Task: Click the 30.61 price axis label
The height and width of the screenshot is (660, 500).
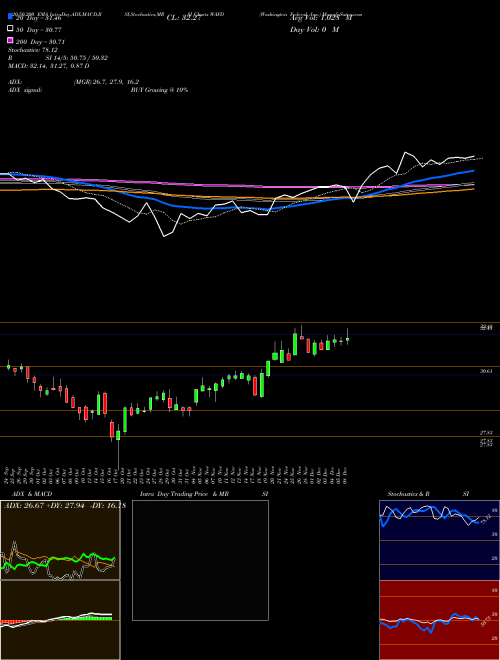Action: [x=487, y=371]
